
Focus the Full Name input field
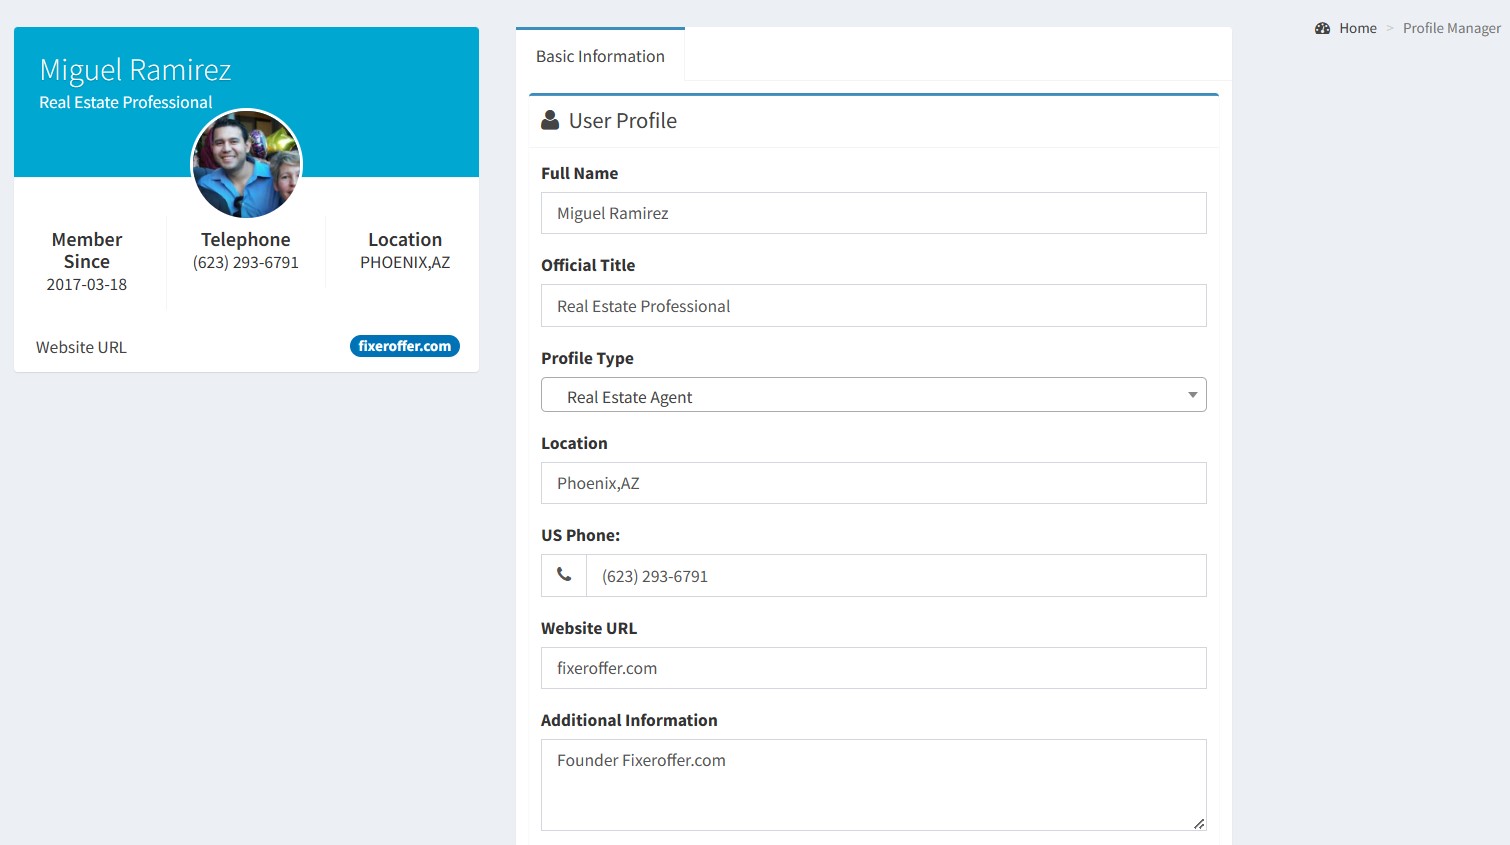[x=873, y=213]
